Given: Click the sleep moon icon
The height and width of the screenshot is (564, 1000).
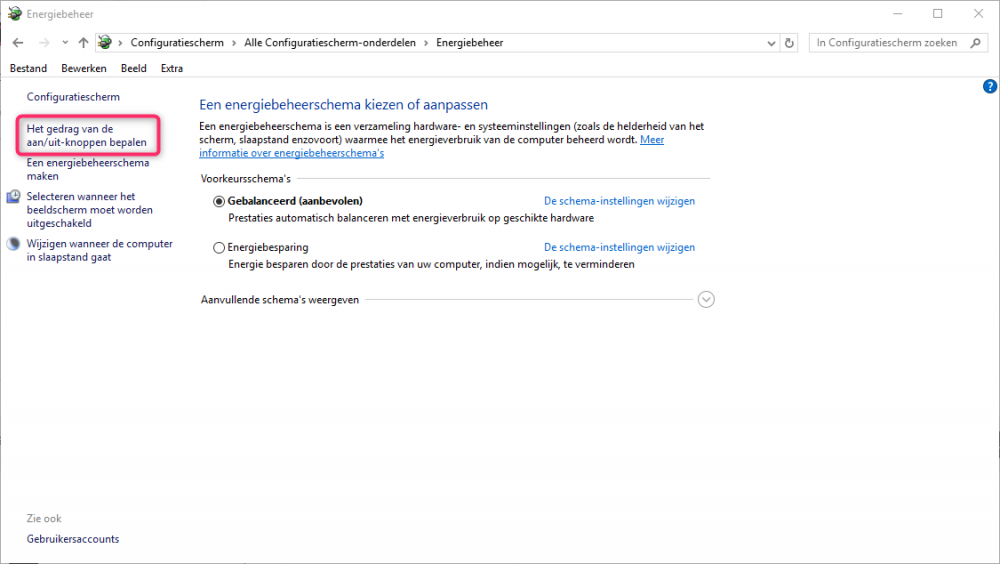Looking at the screenshot, I should tap(13, 244).
